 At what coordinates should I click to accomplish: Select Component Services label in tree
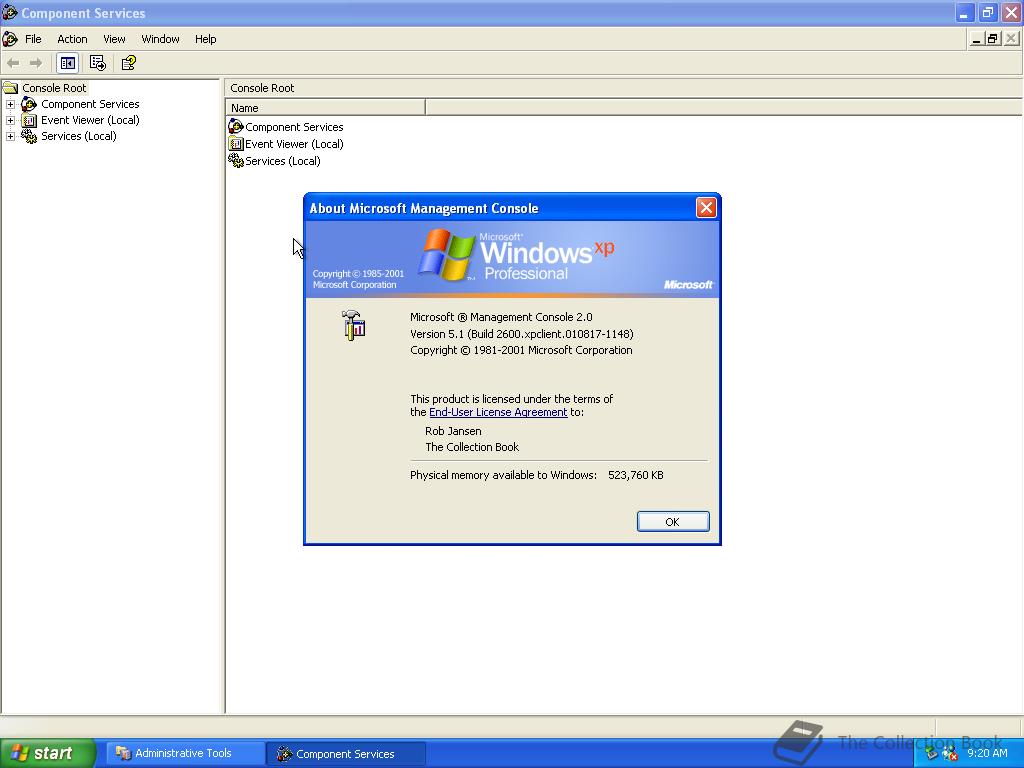click(90, 104)
